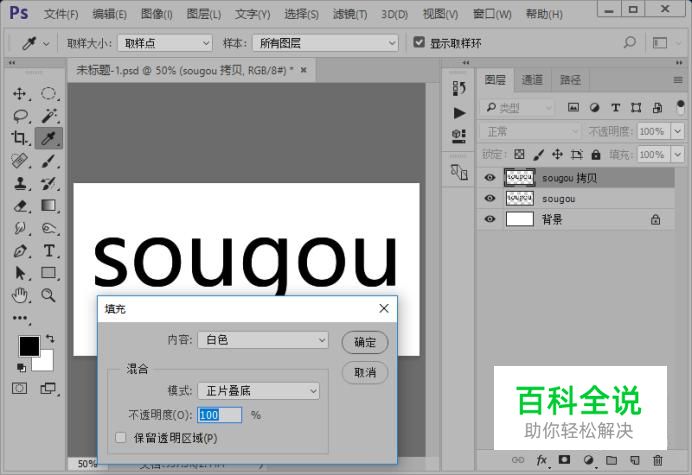Create a new group folder icon
Viewport: 692px width, 475px height.
click(611, 460)
